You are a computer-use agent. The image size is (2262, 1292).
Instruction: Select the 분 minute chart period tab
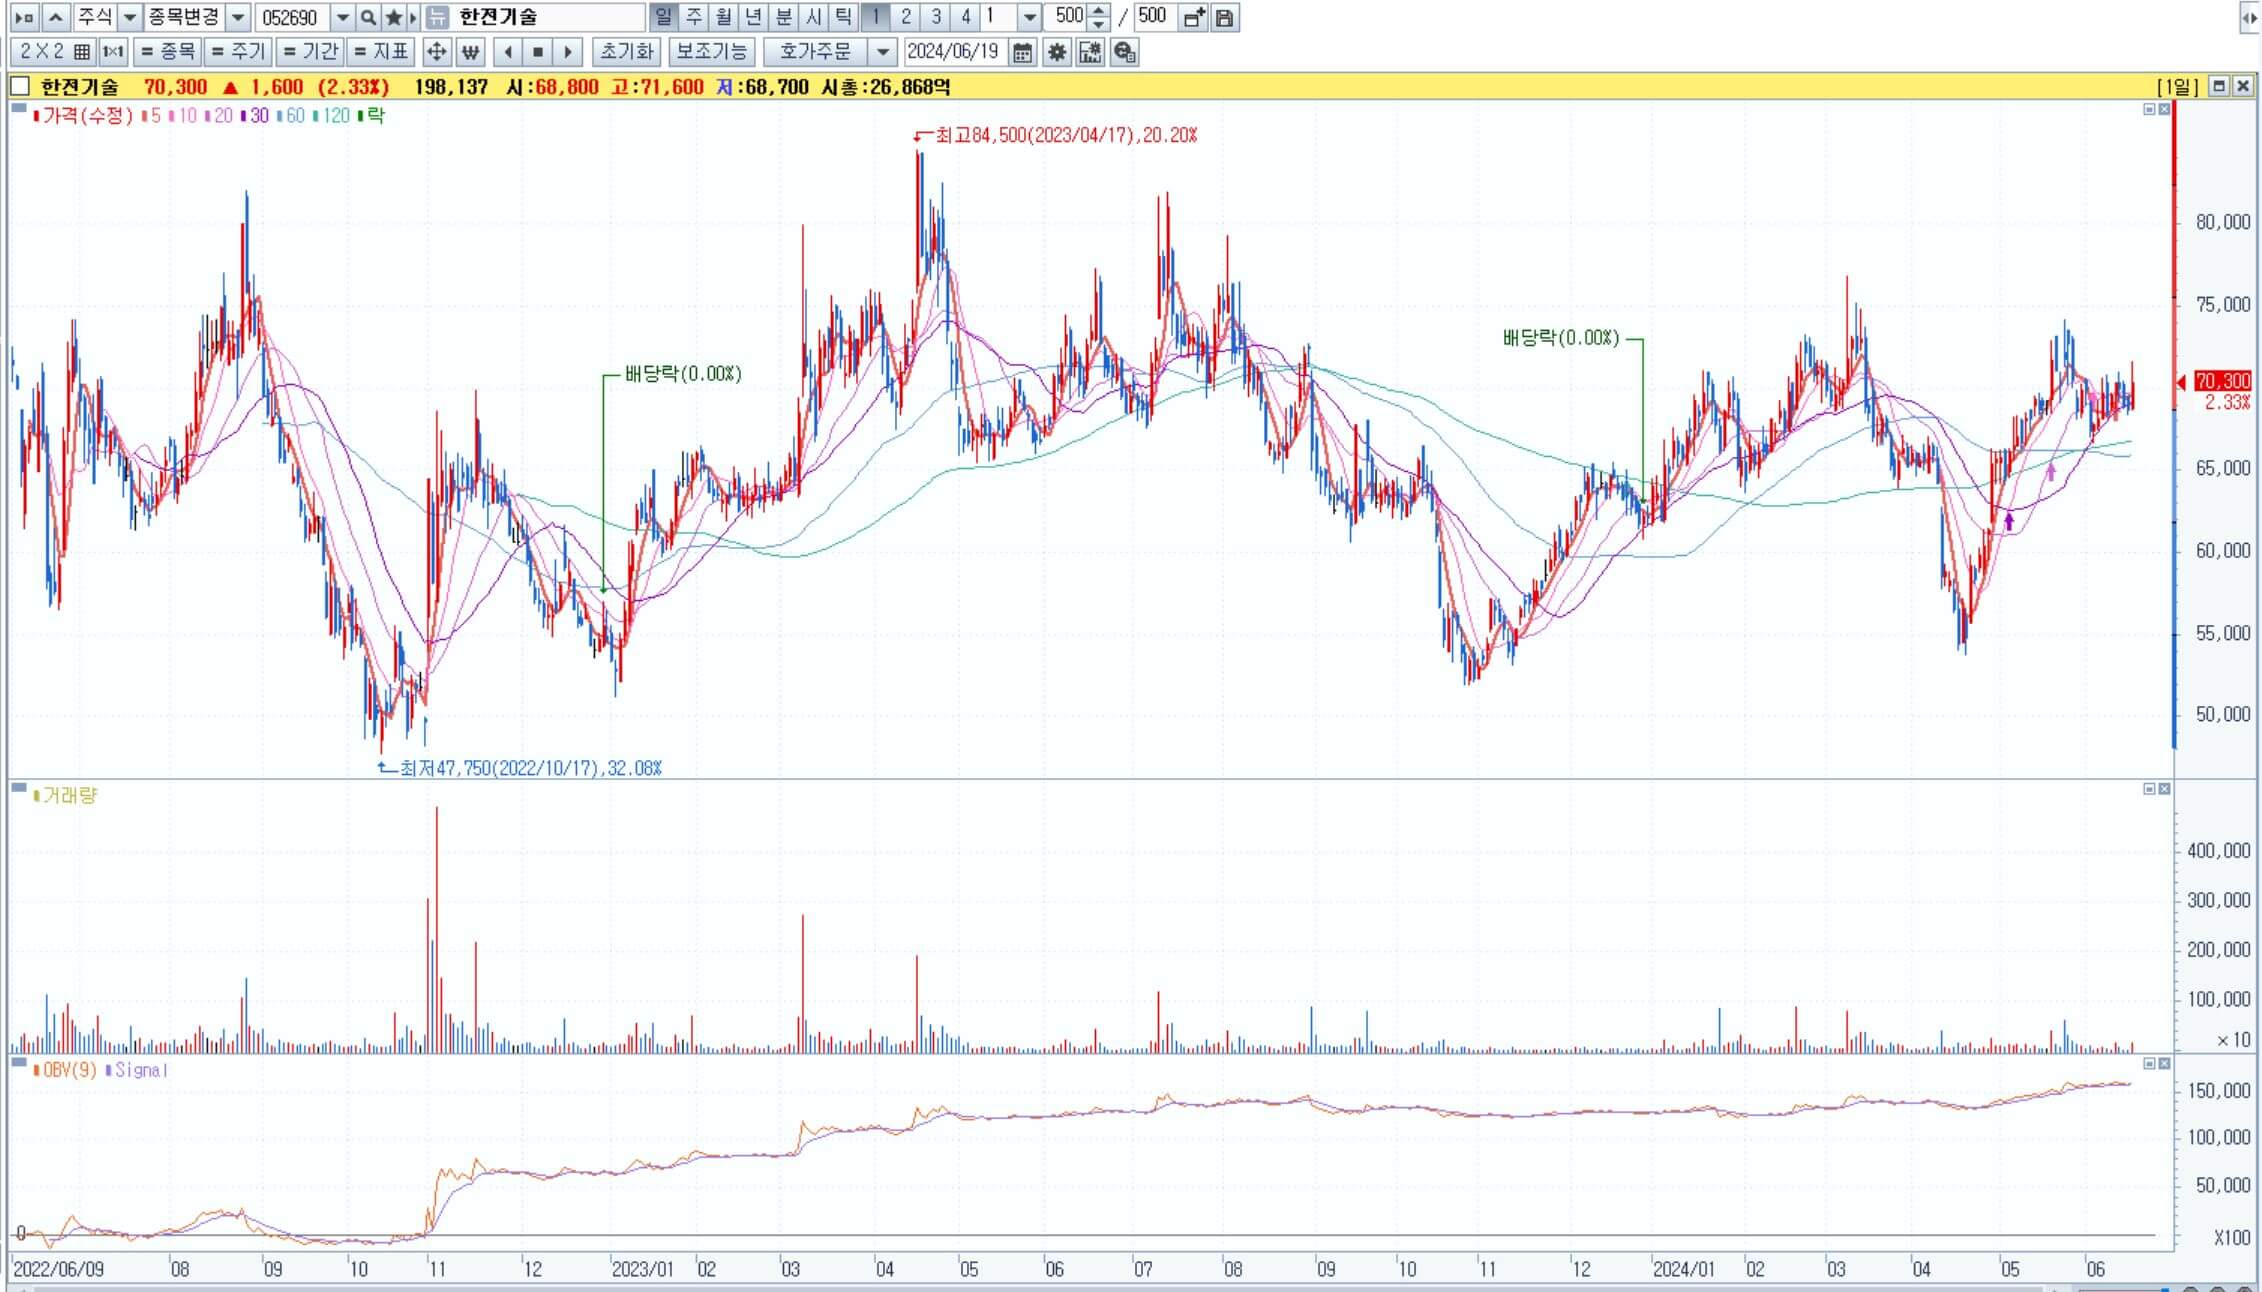[x=783, y=17]
